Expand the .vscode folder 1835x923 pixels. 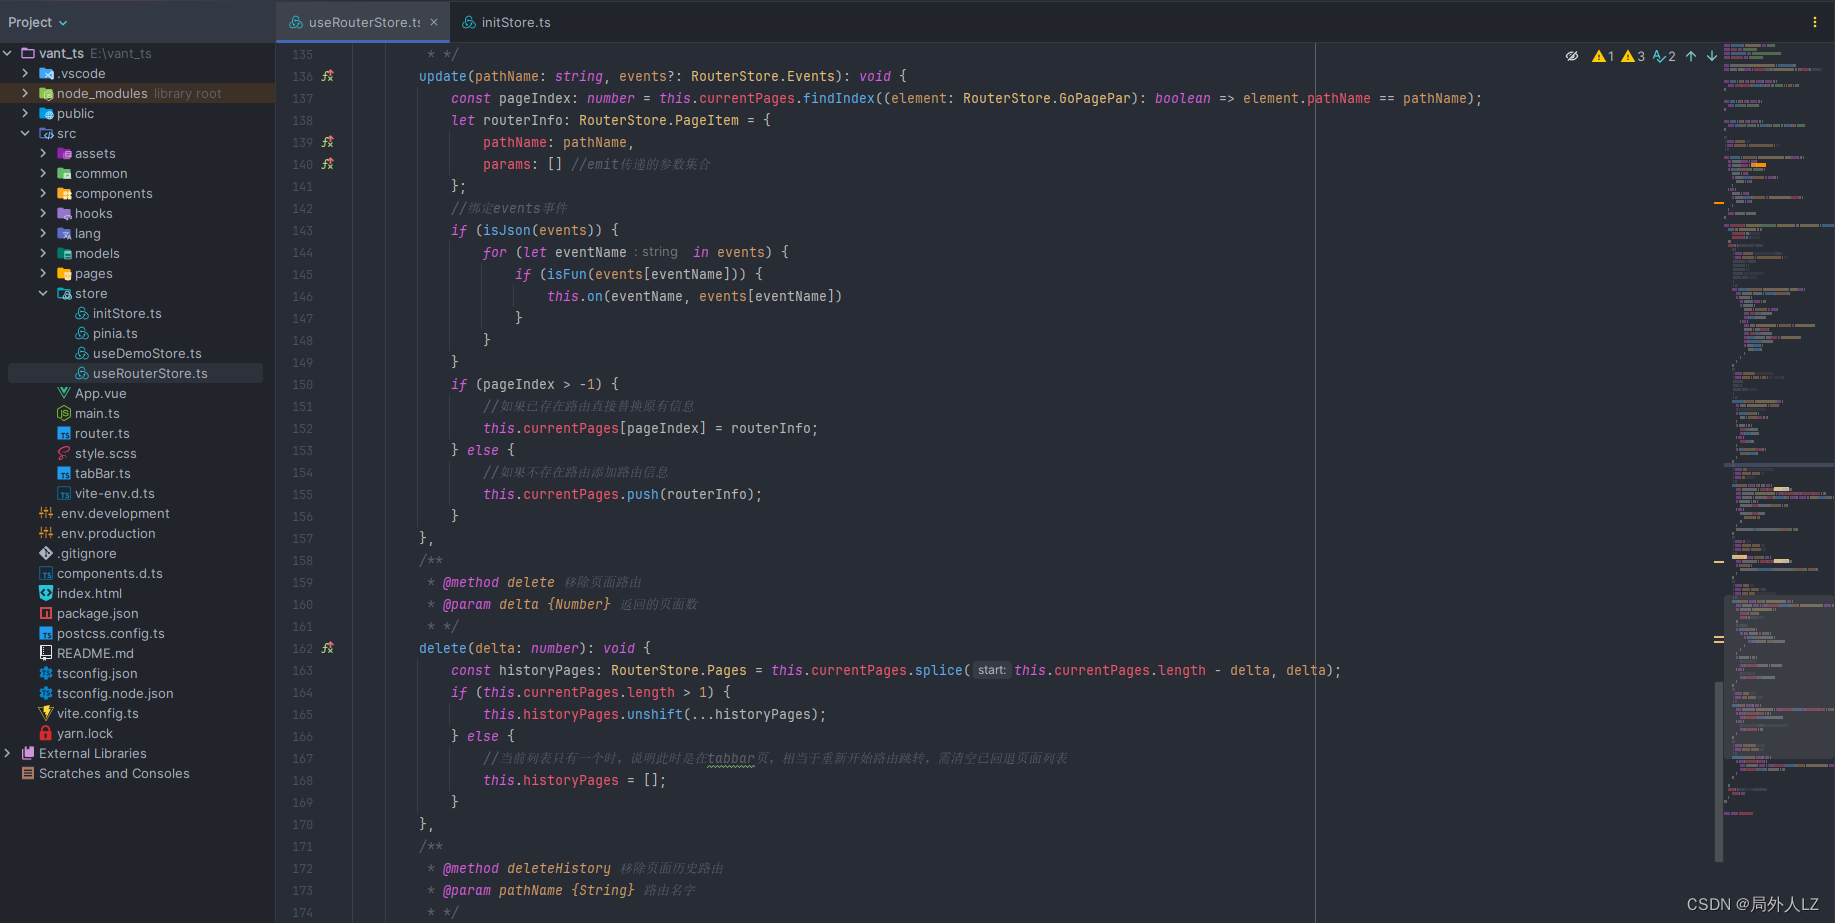[26, 73]
